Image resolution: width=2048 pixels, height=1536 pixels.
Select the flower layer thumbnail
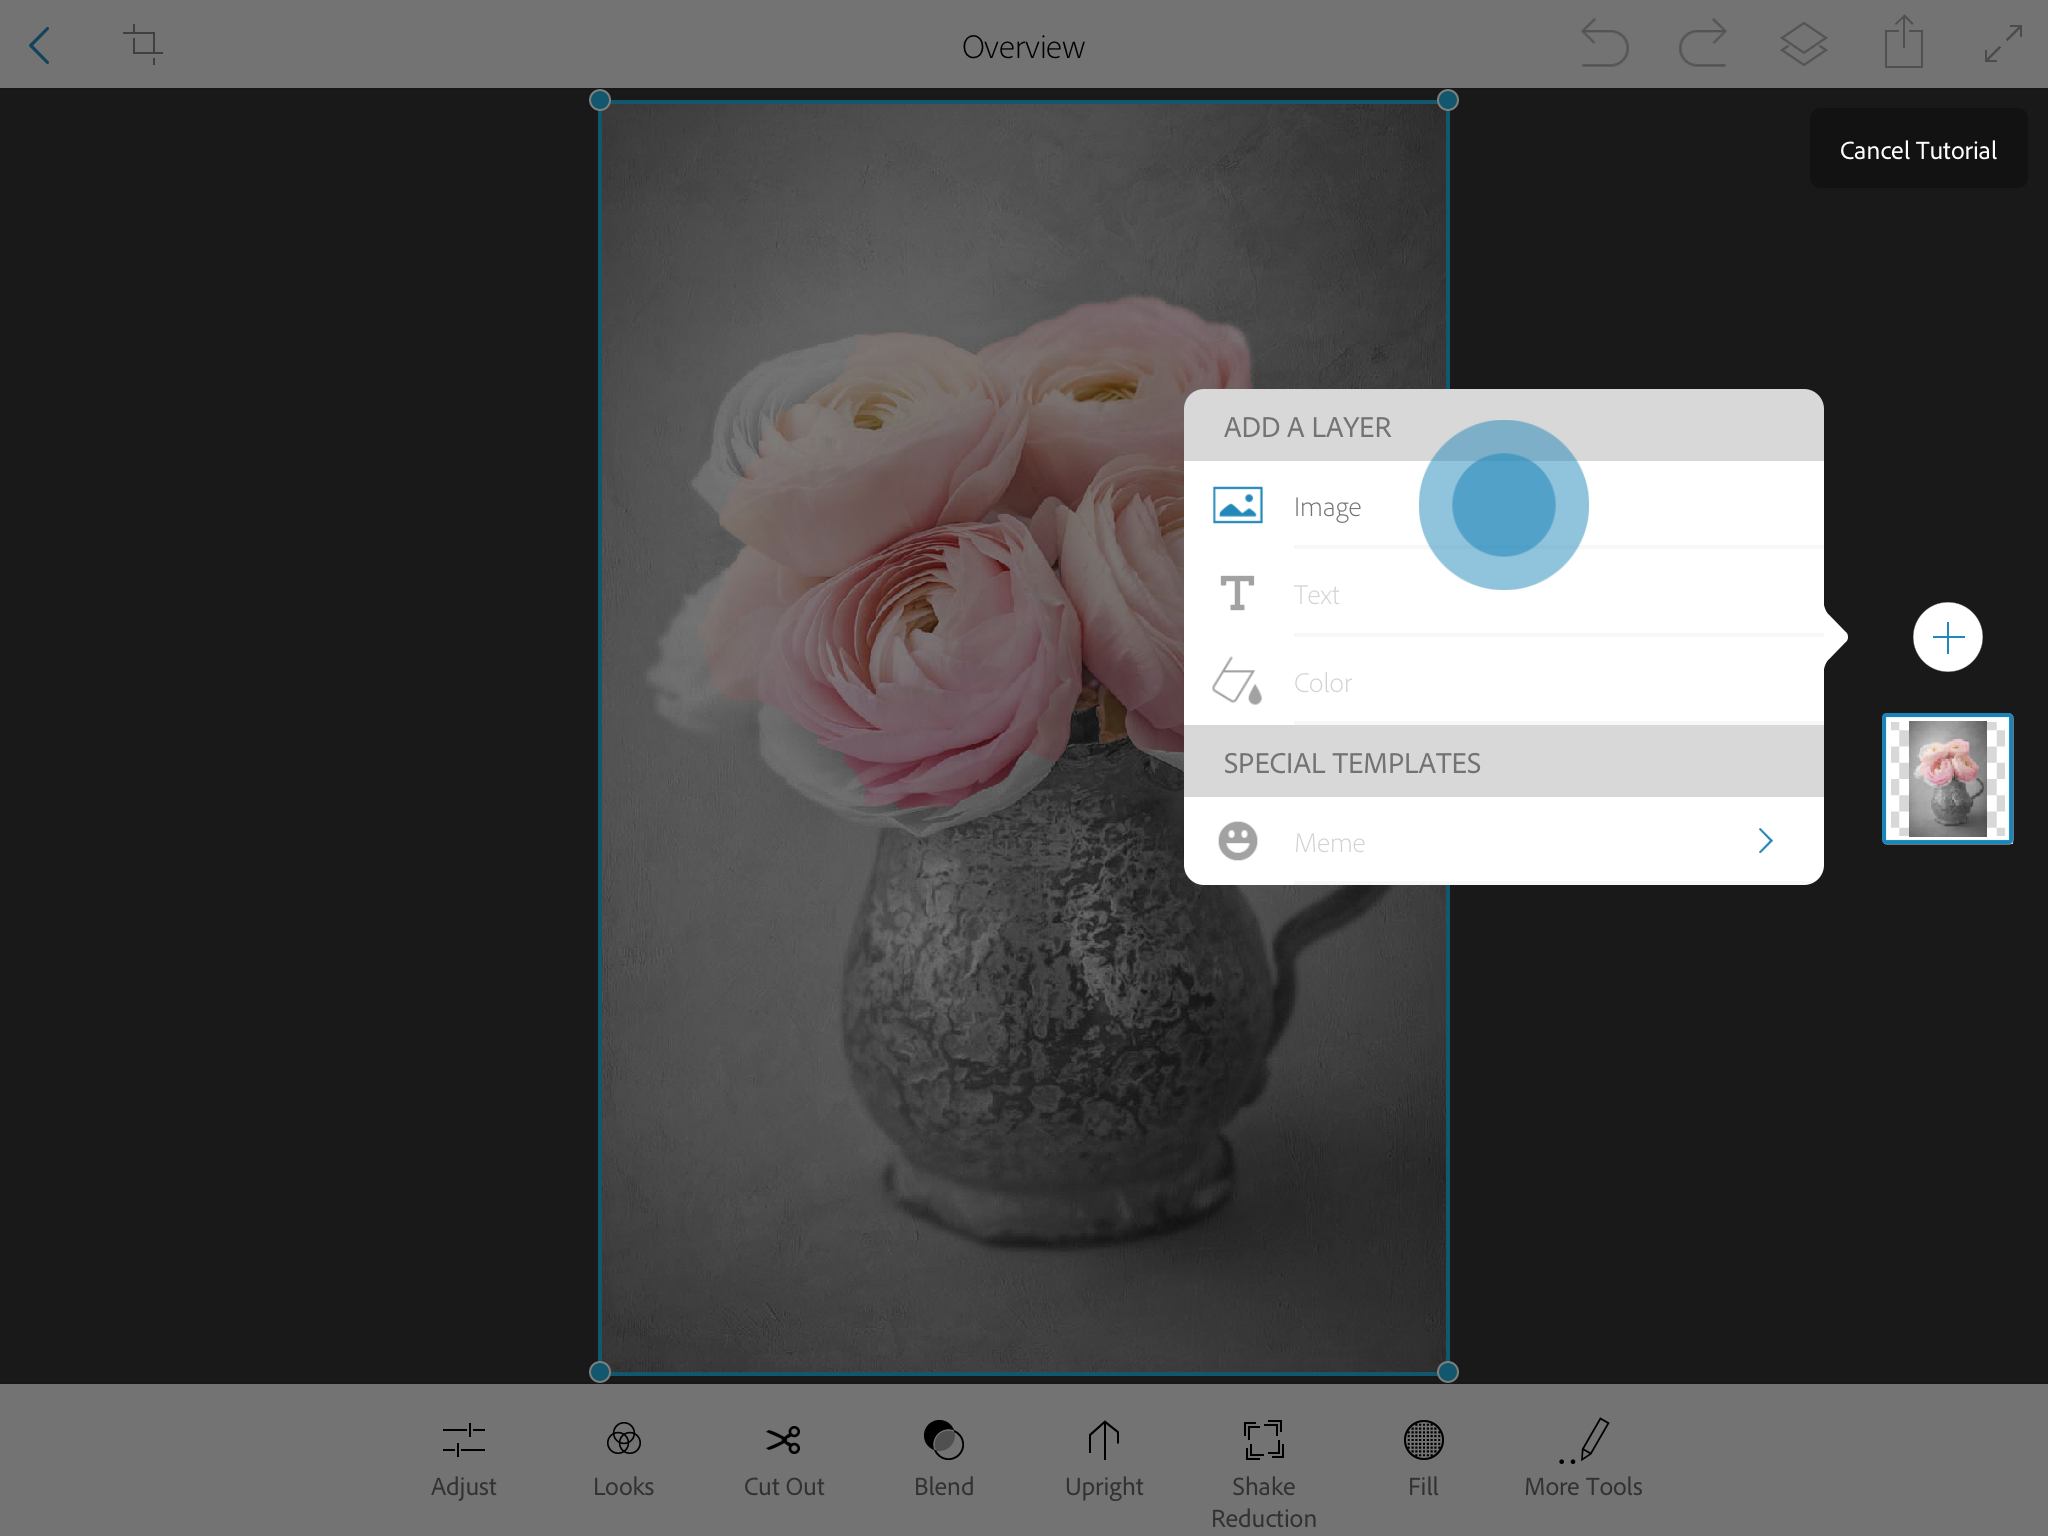(1947, 778)
